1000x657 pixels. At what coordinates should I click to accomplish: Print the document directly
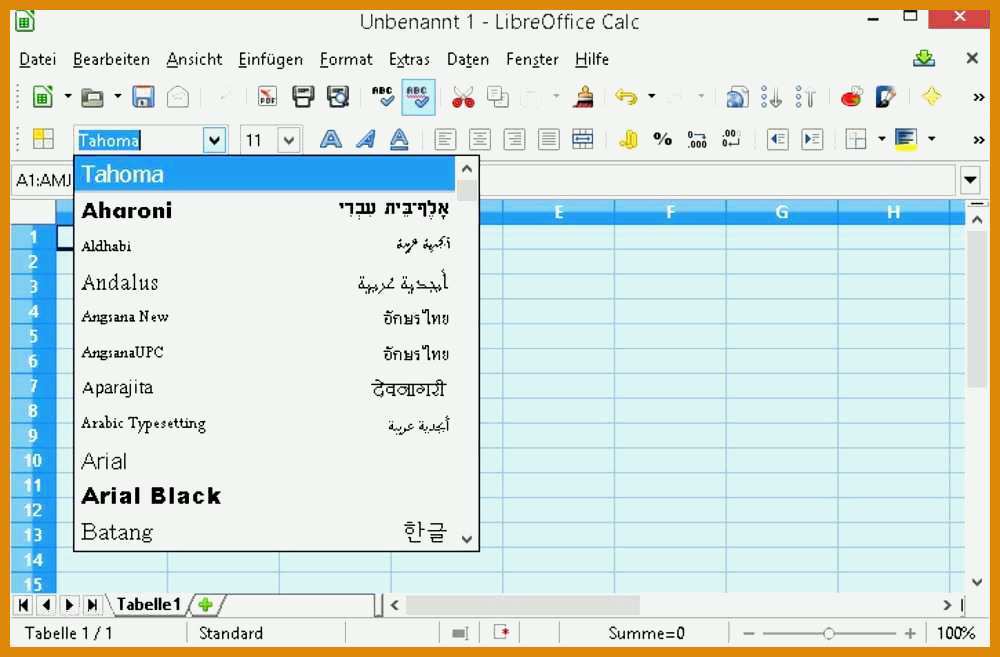pos(303,97)
